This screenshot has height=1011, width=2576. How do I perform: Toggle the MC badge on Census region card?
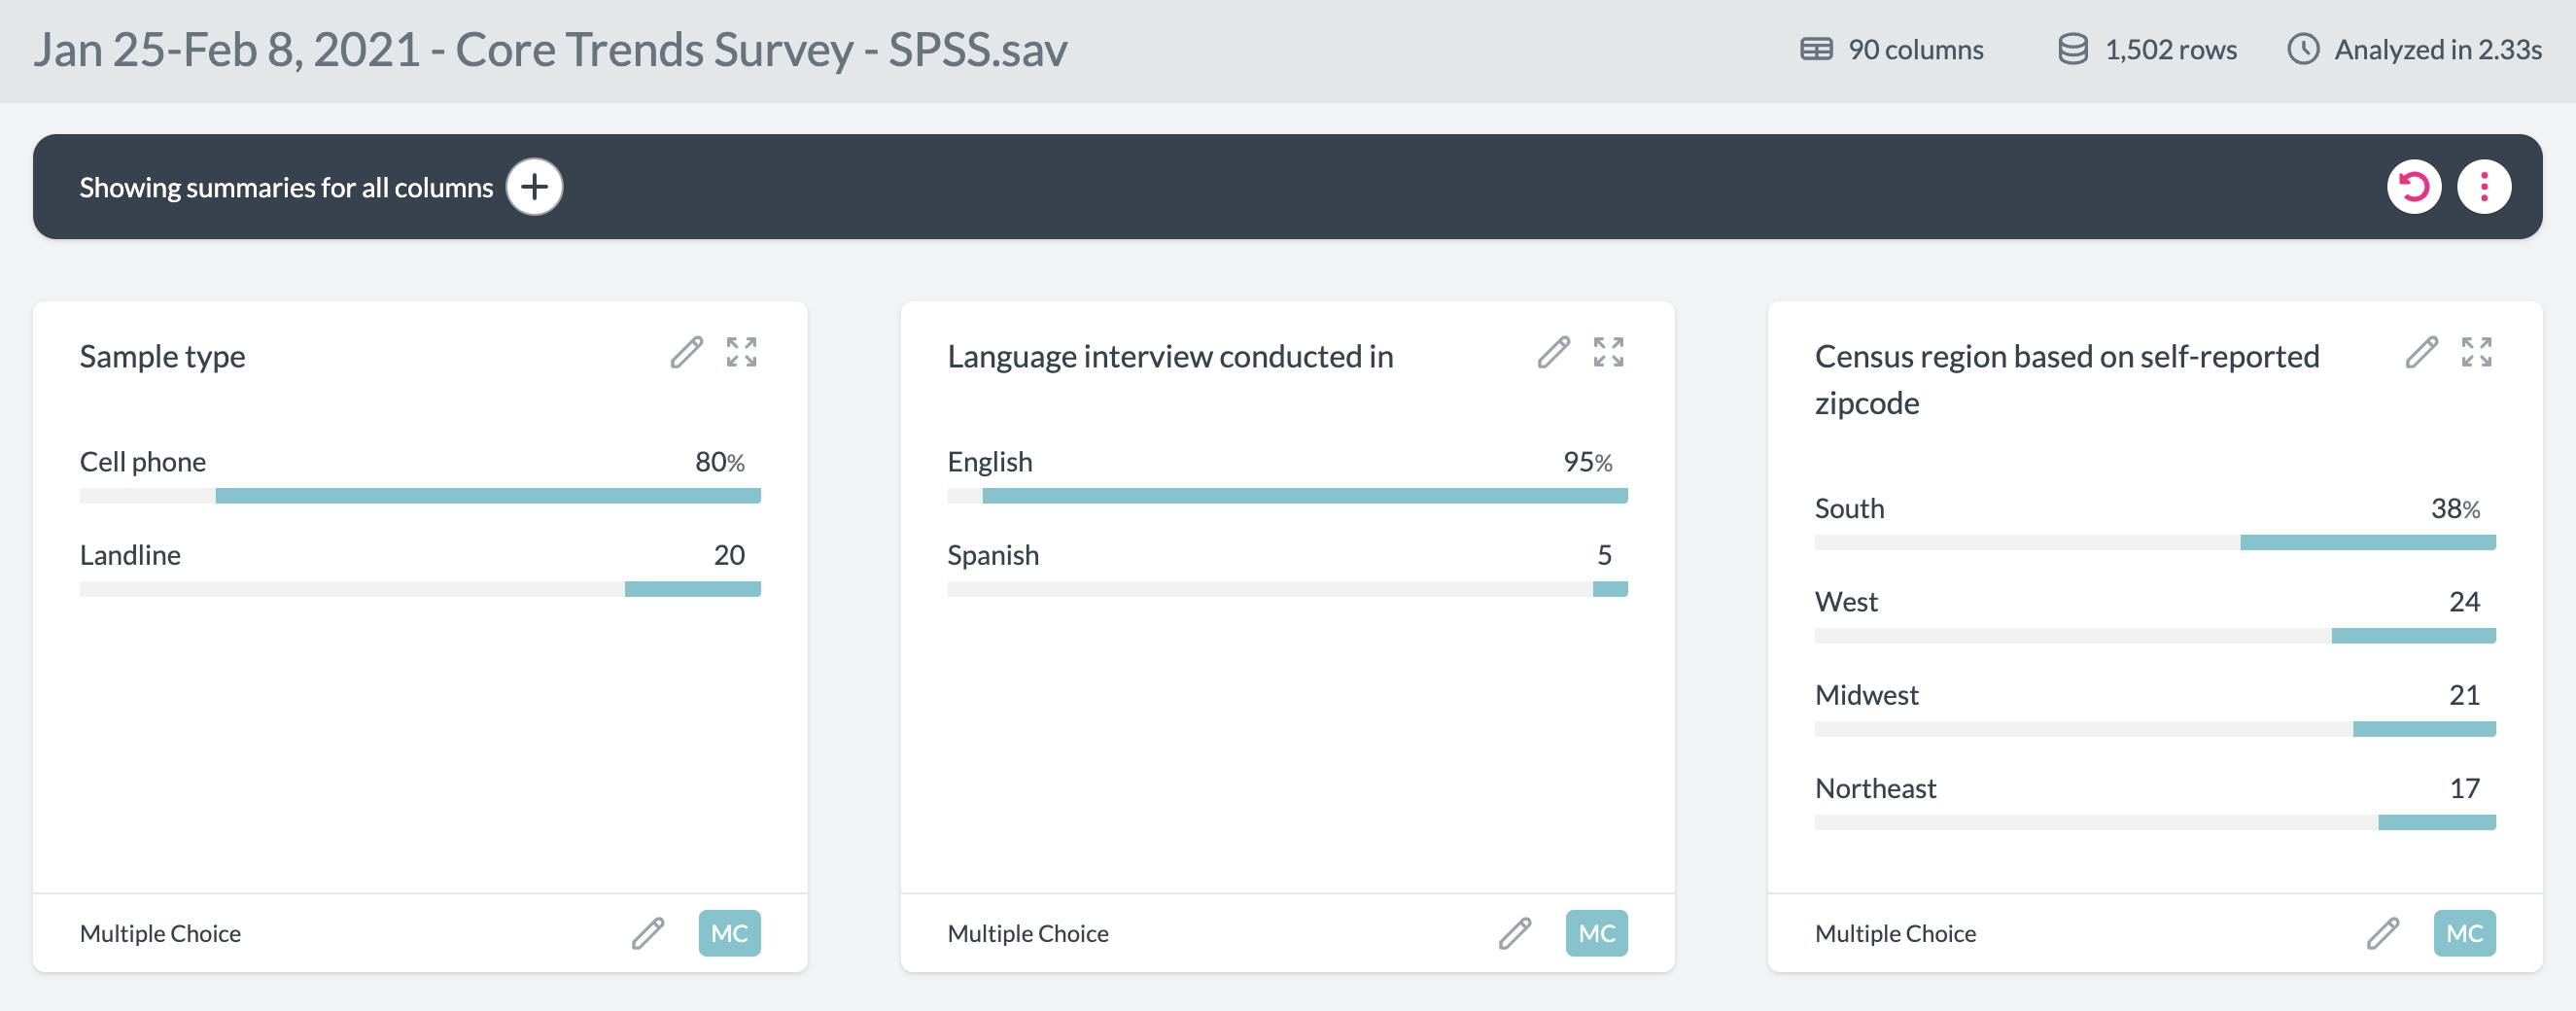[2464, 933]
